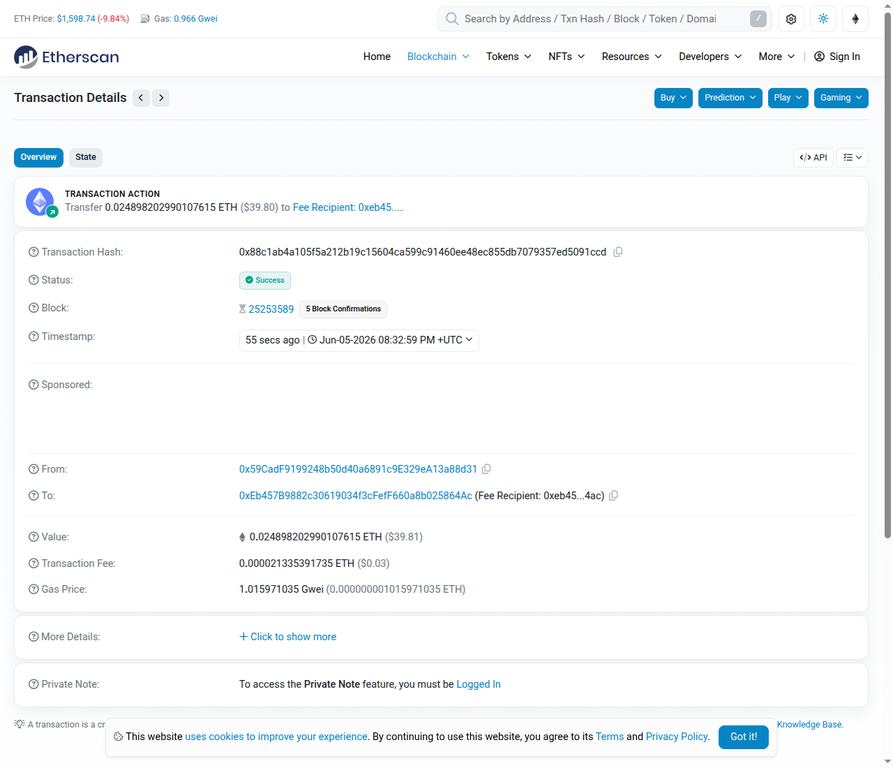Click the search magnifier icon
Screen dimensions: 893x768
[x=452, y=19]
